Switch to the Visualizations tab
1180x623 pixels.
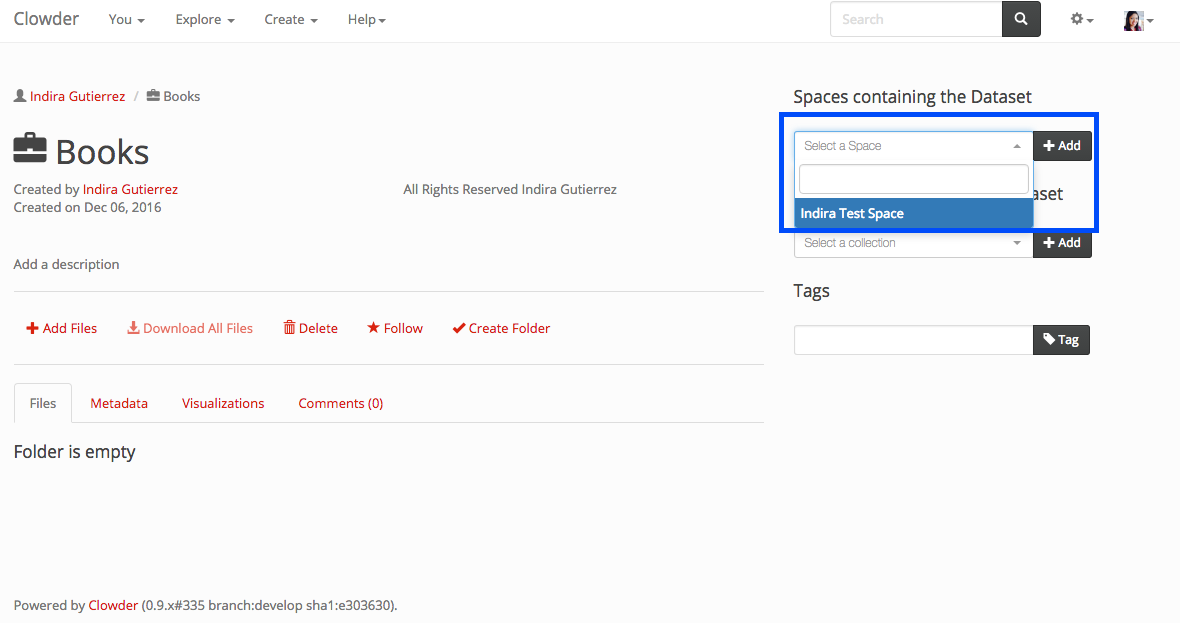coord(223,403)
